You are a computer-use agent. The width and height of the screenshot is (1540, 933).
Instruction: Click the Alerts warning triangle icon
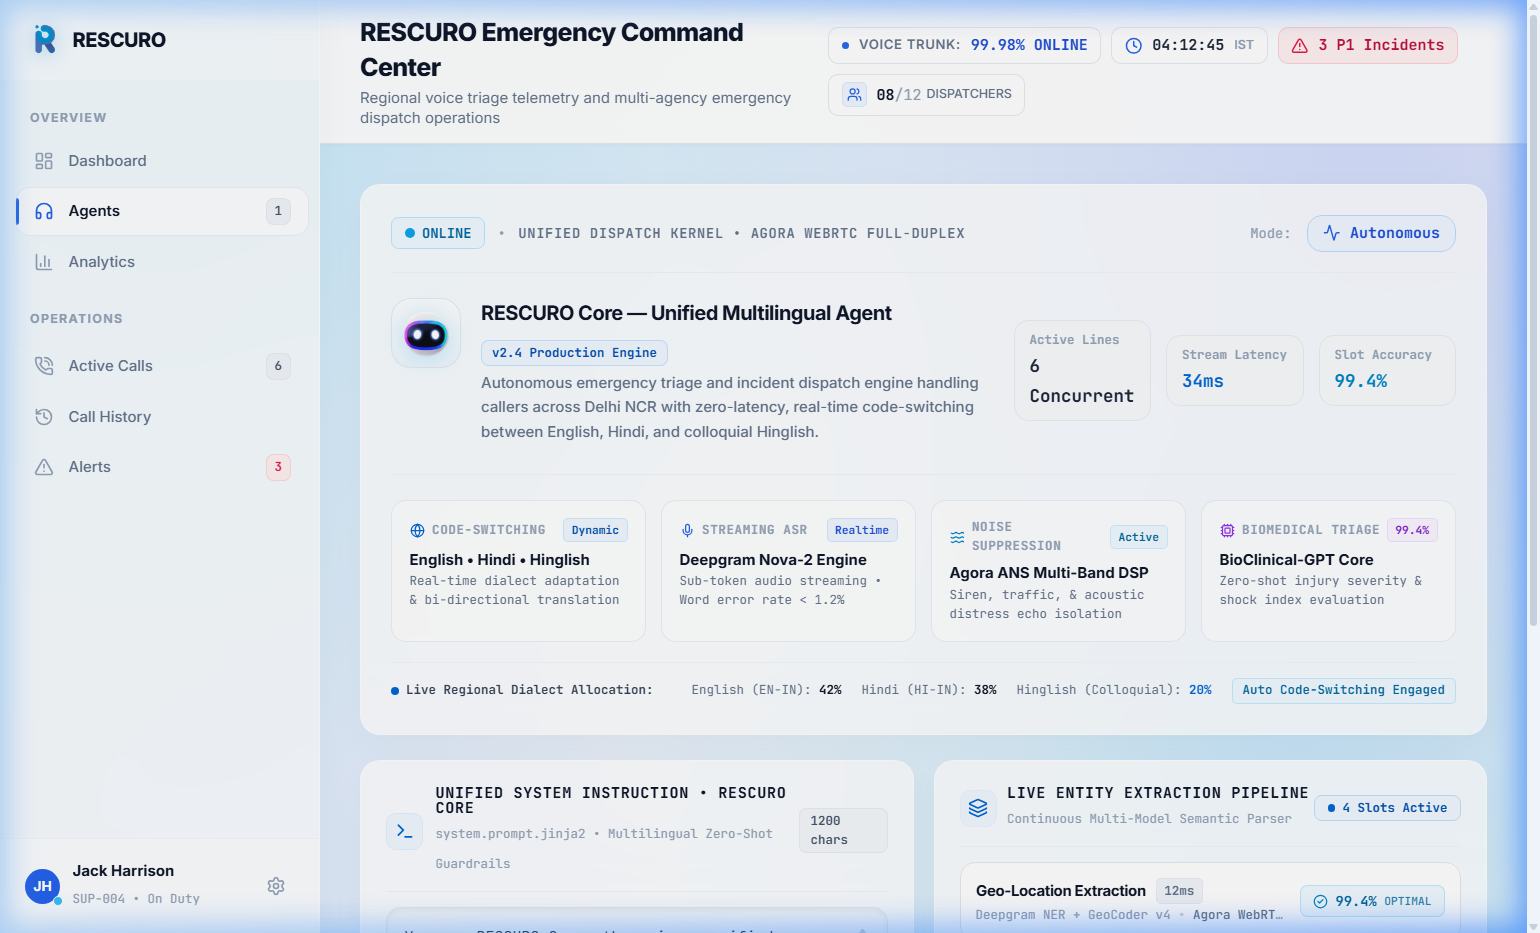click(44, 467)
